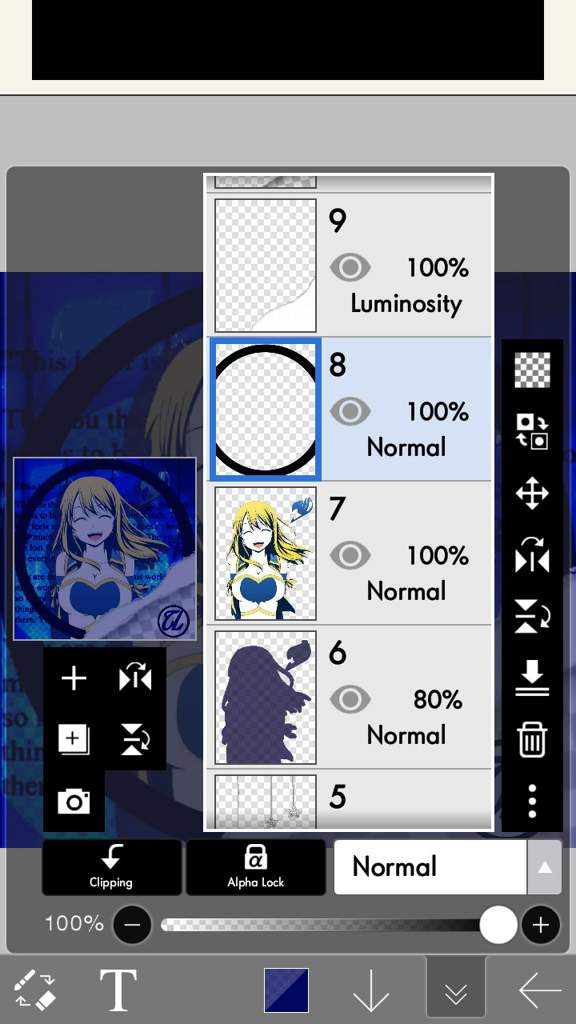The image size is (576, 1024).
Task: Enable Clipping for the layer
Action: pos(112,867)
